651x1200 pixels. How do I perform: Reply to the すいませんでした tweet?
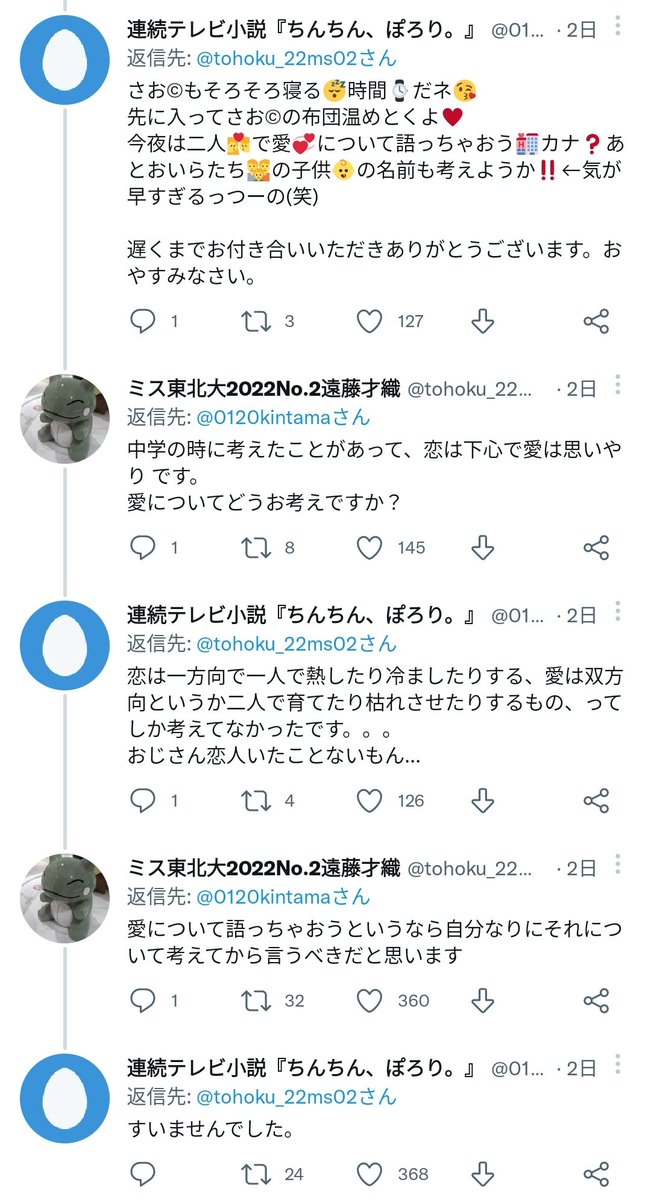point(145,1174)
